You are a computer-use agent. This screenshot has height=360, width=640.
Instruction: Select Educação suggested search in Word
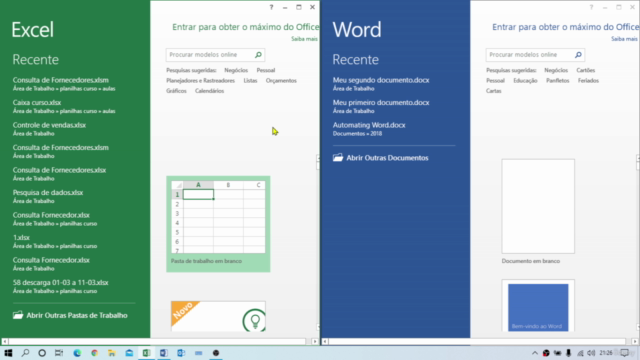[525, 80]
